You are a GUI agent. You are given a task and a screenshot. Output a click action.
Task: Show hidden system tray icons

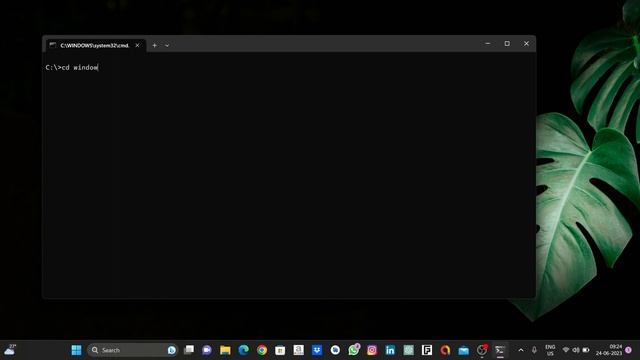pyautogui.click(x=521, y=350)
